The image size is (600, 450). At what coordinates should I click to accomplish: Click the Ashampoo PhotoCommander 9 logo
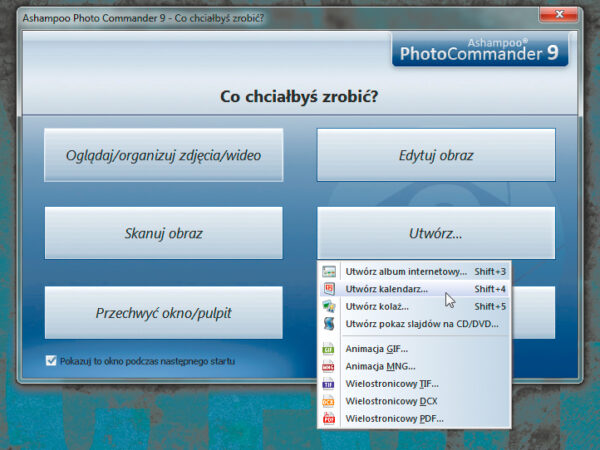point(479,50)
